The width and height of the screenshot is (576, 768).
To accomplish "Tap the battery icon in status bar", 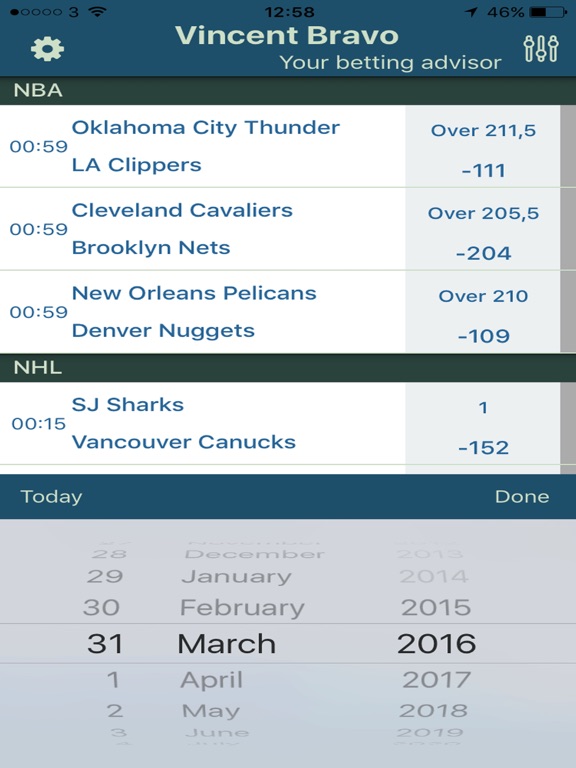I will point(549,11).
